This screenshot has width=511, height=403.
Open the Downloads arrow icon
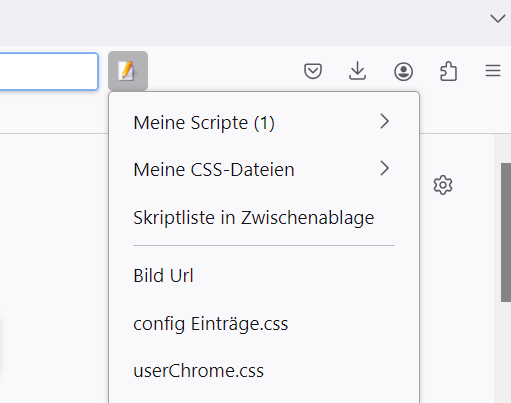pos(357,71)
